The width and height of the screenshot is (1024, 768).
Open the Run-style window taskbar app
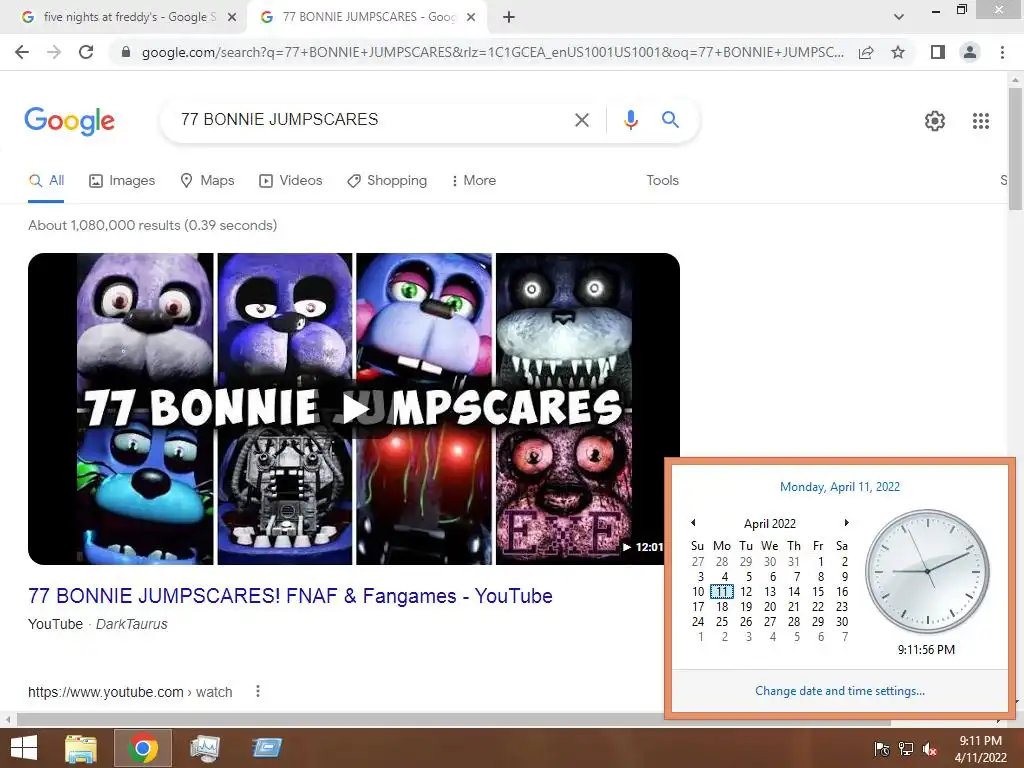coord(267,748)
